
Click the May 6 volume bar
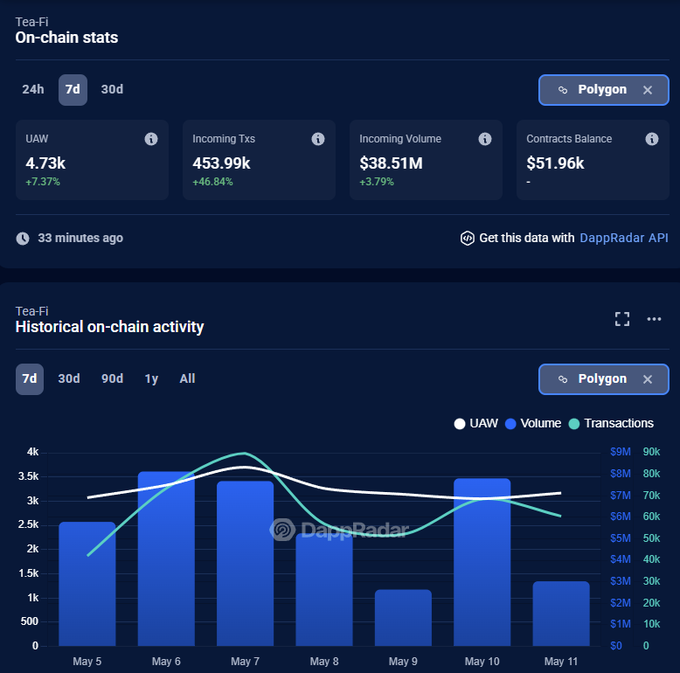point(166,558)
